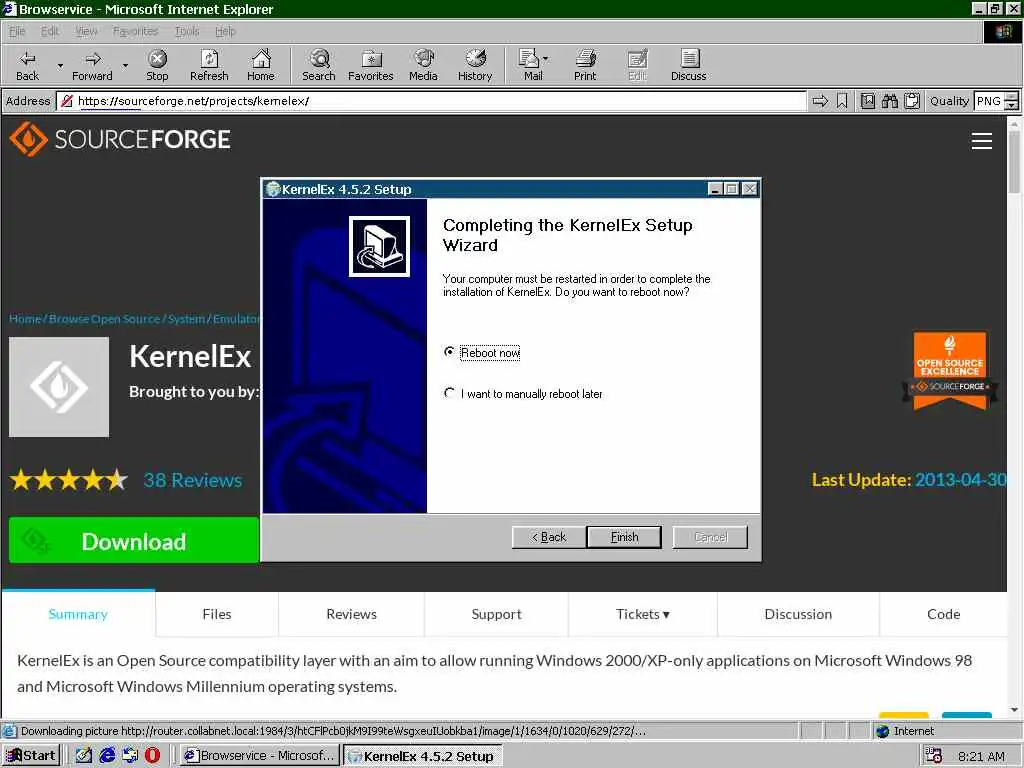The height and width of the screenshot is (768, 1024).
Task: Open the Tools menu
Action: tap(187, 31)
